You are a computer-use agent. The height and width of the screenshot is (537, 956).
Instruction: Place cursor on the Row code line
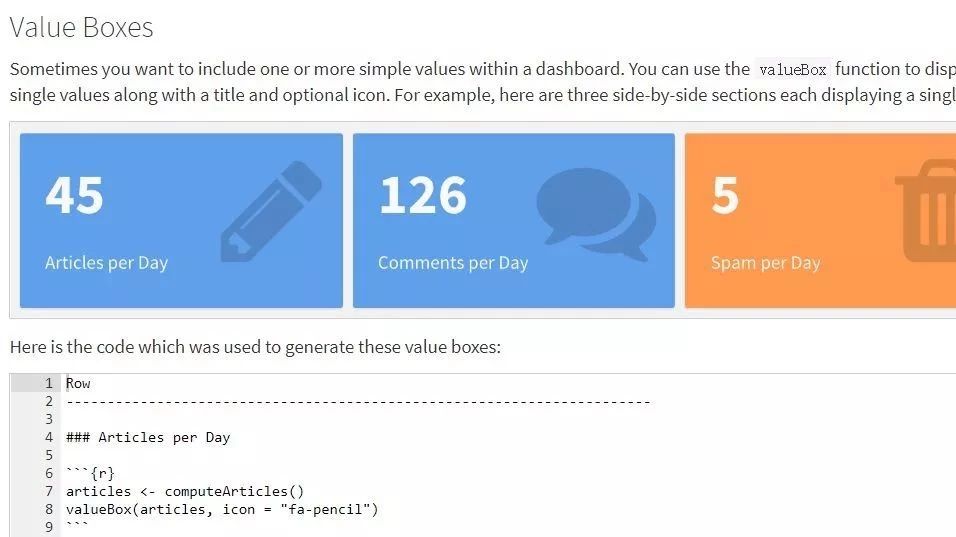click(x=78, y=383)
